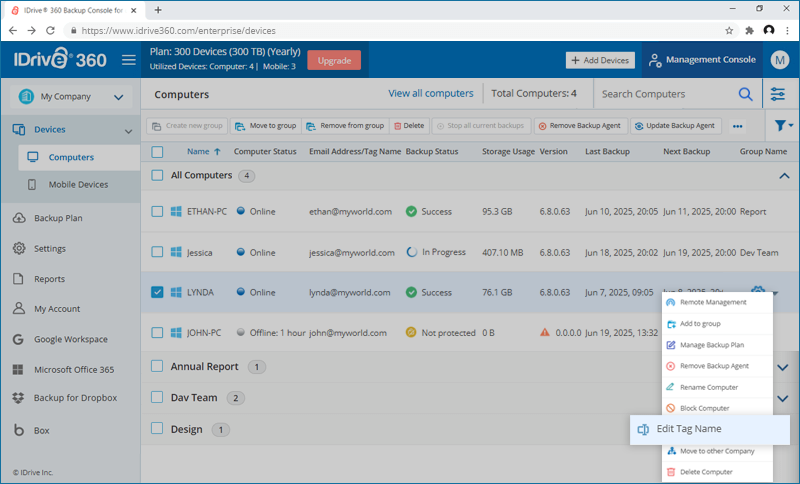Image resolution: width=800 pixels, height=484 pixels.
Task: Check the Jessica row checkbox
Action: (157, 252)
